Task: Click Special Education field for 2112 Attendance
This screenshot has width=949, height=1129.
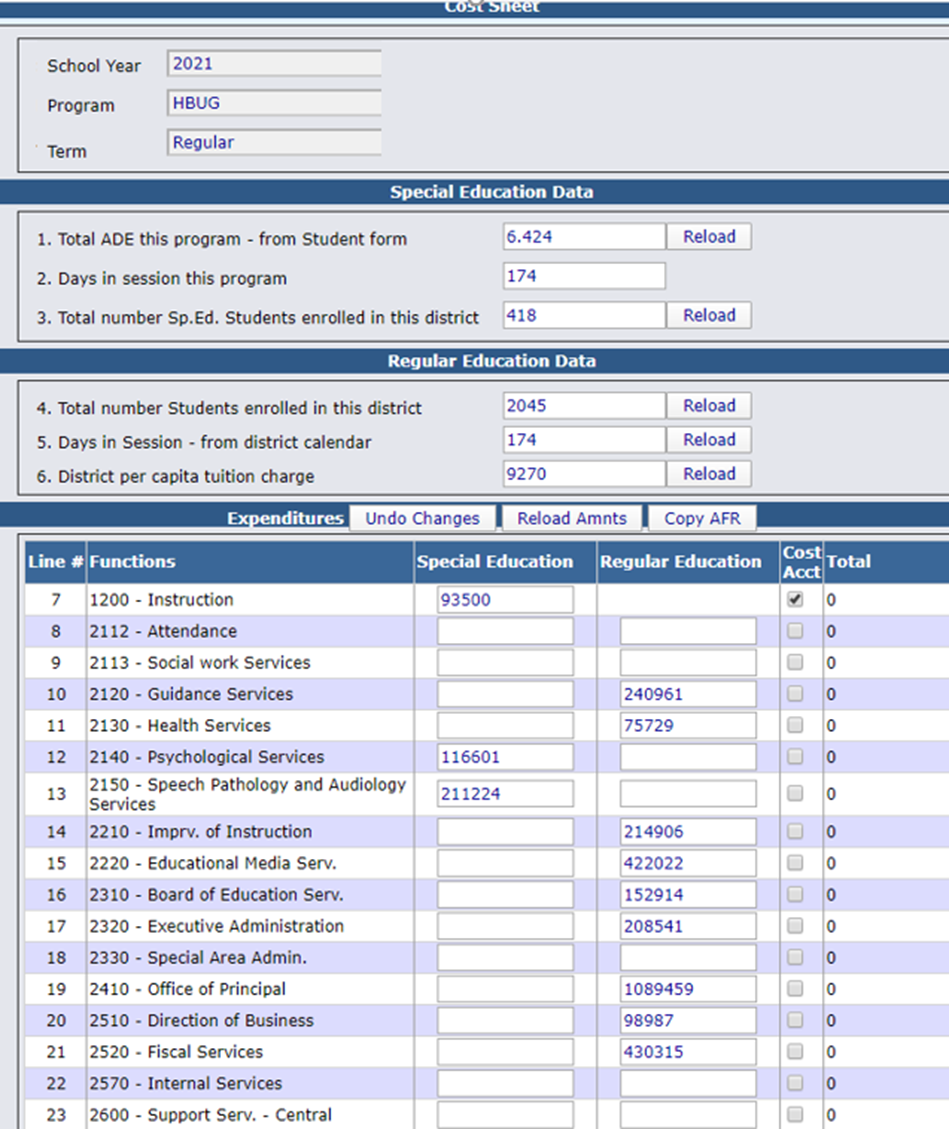Action: 505,631
